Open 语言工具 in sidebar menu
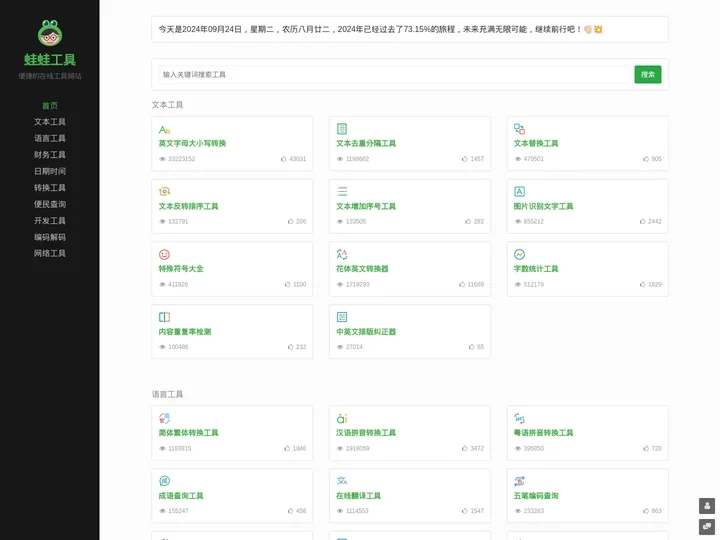 pyautogui.click(x=50, y=138)
